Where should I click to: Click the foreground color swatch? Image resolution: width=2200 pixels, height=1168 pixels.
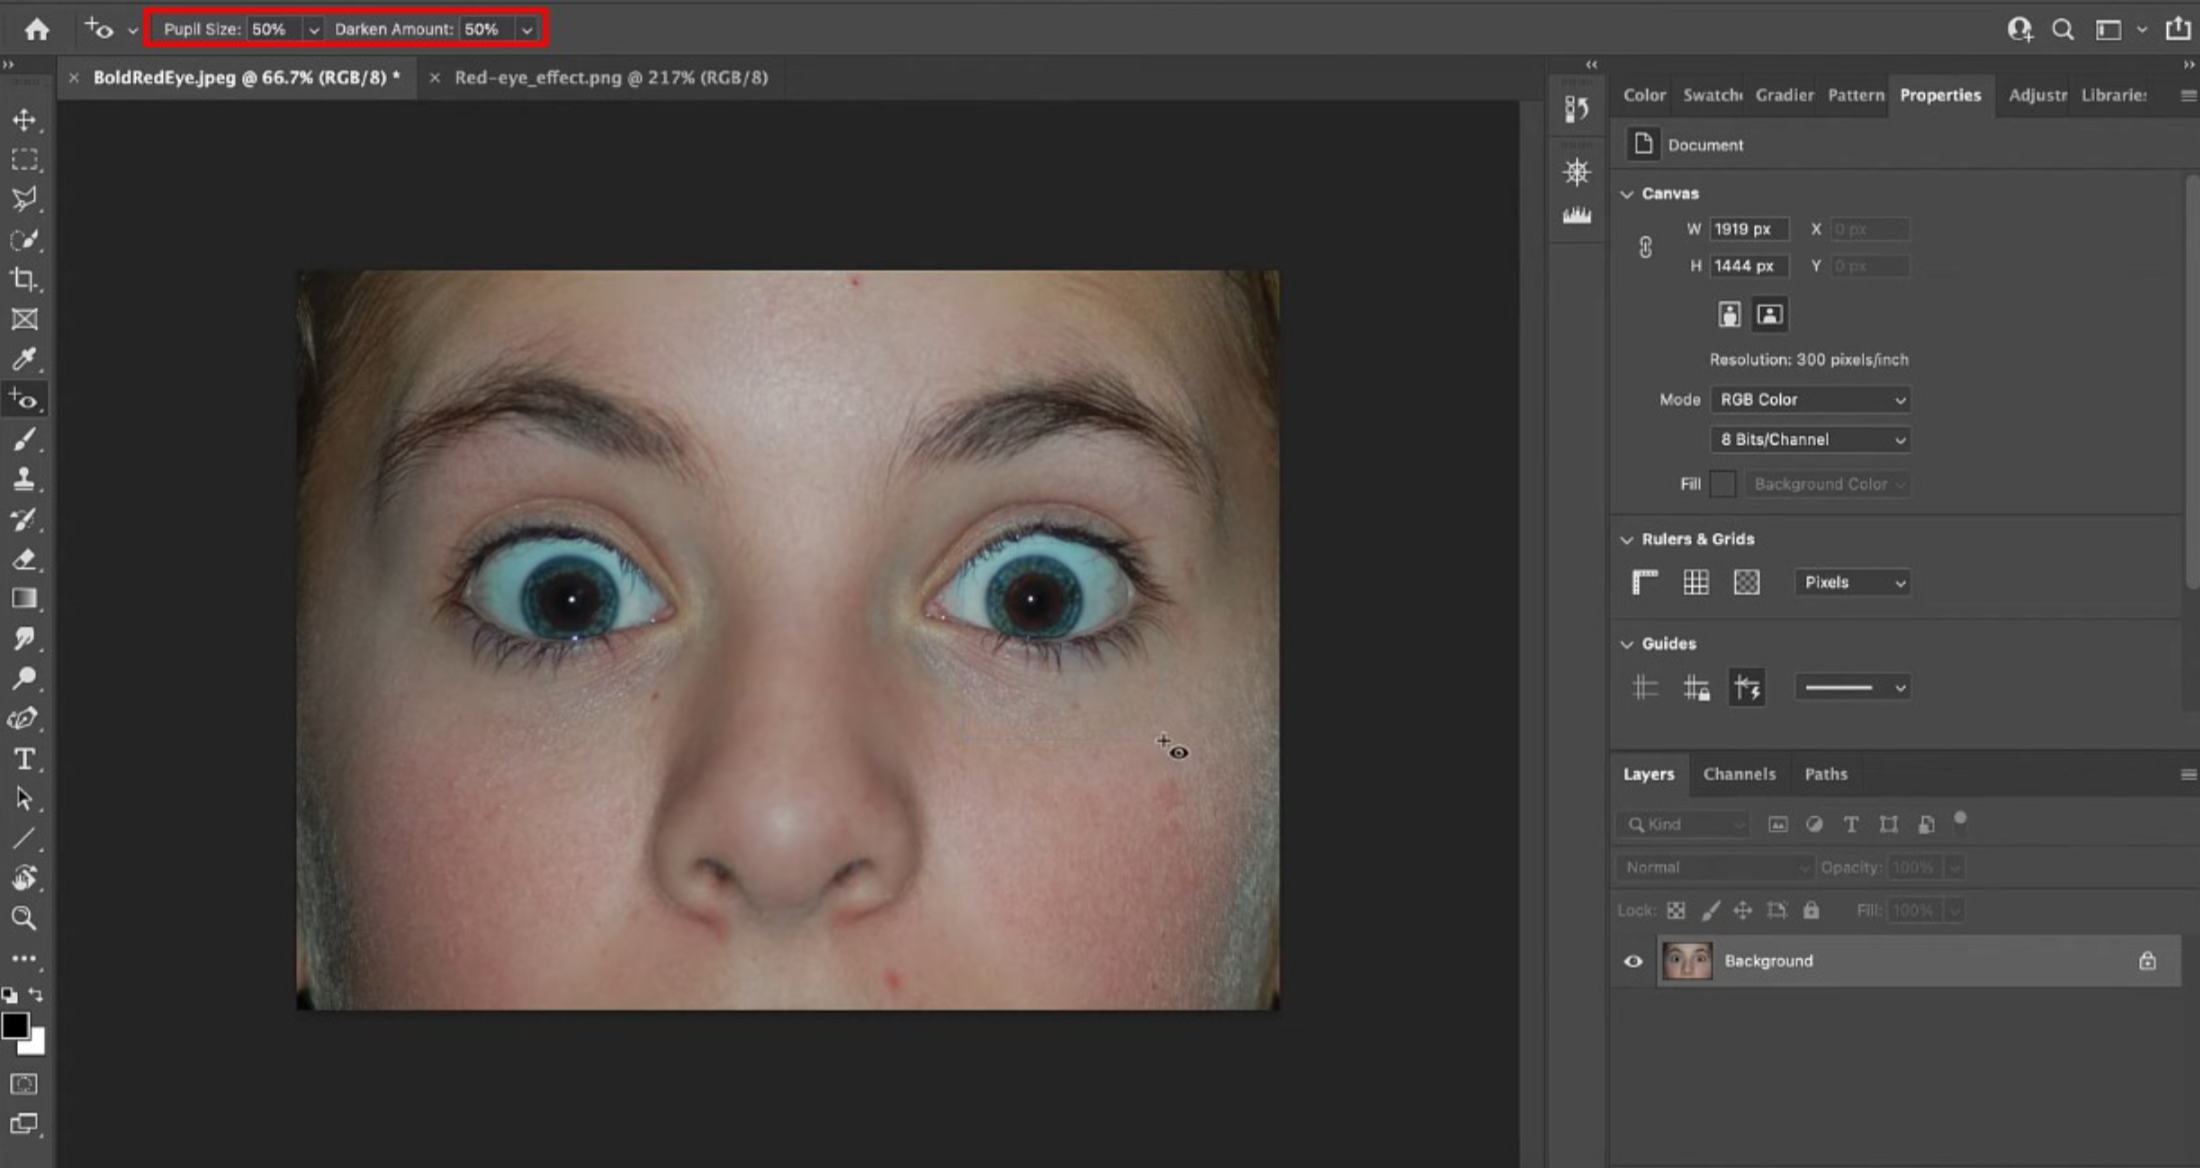coord(15,1026)
